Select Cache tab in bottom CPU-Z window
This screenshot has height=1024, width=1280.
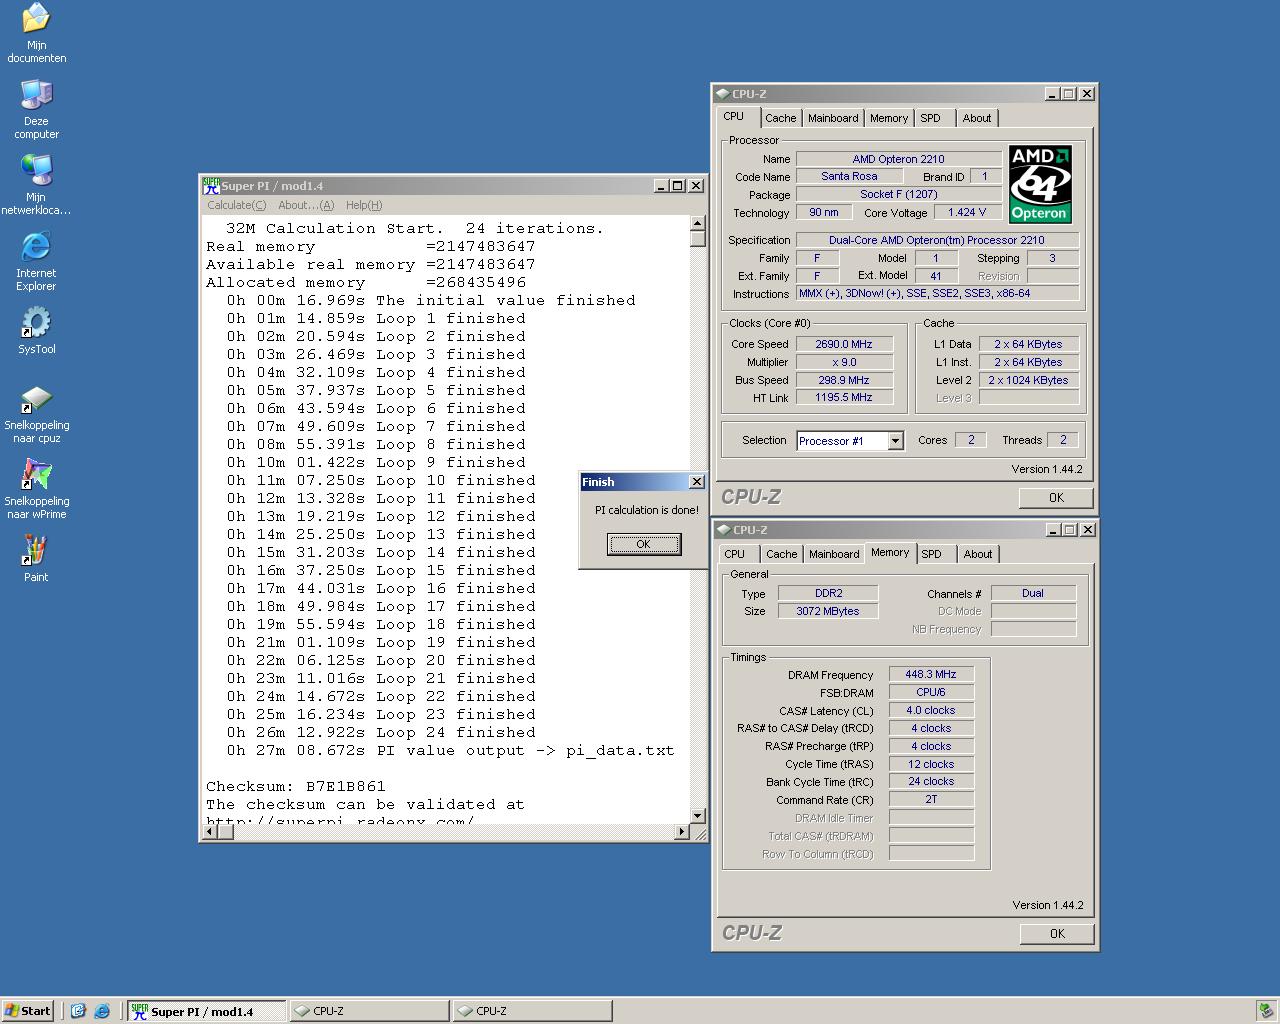click(x=782, y=554)
